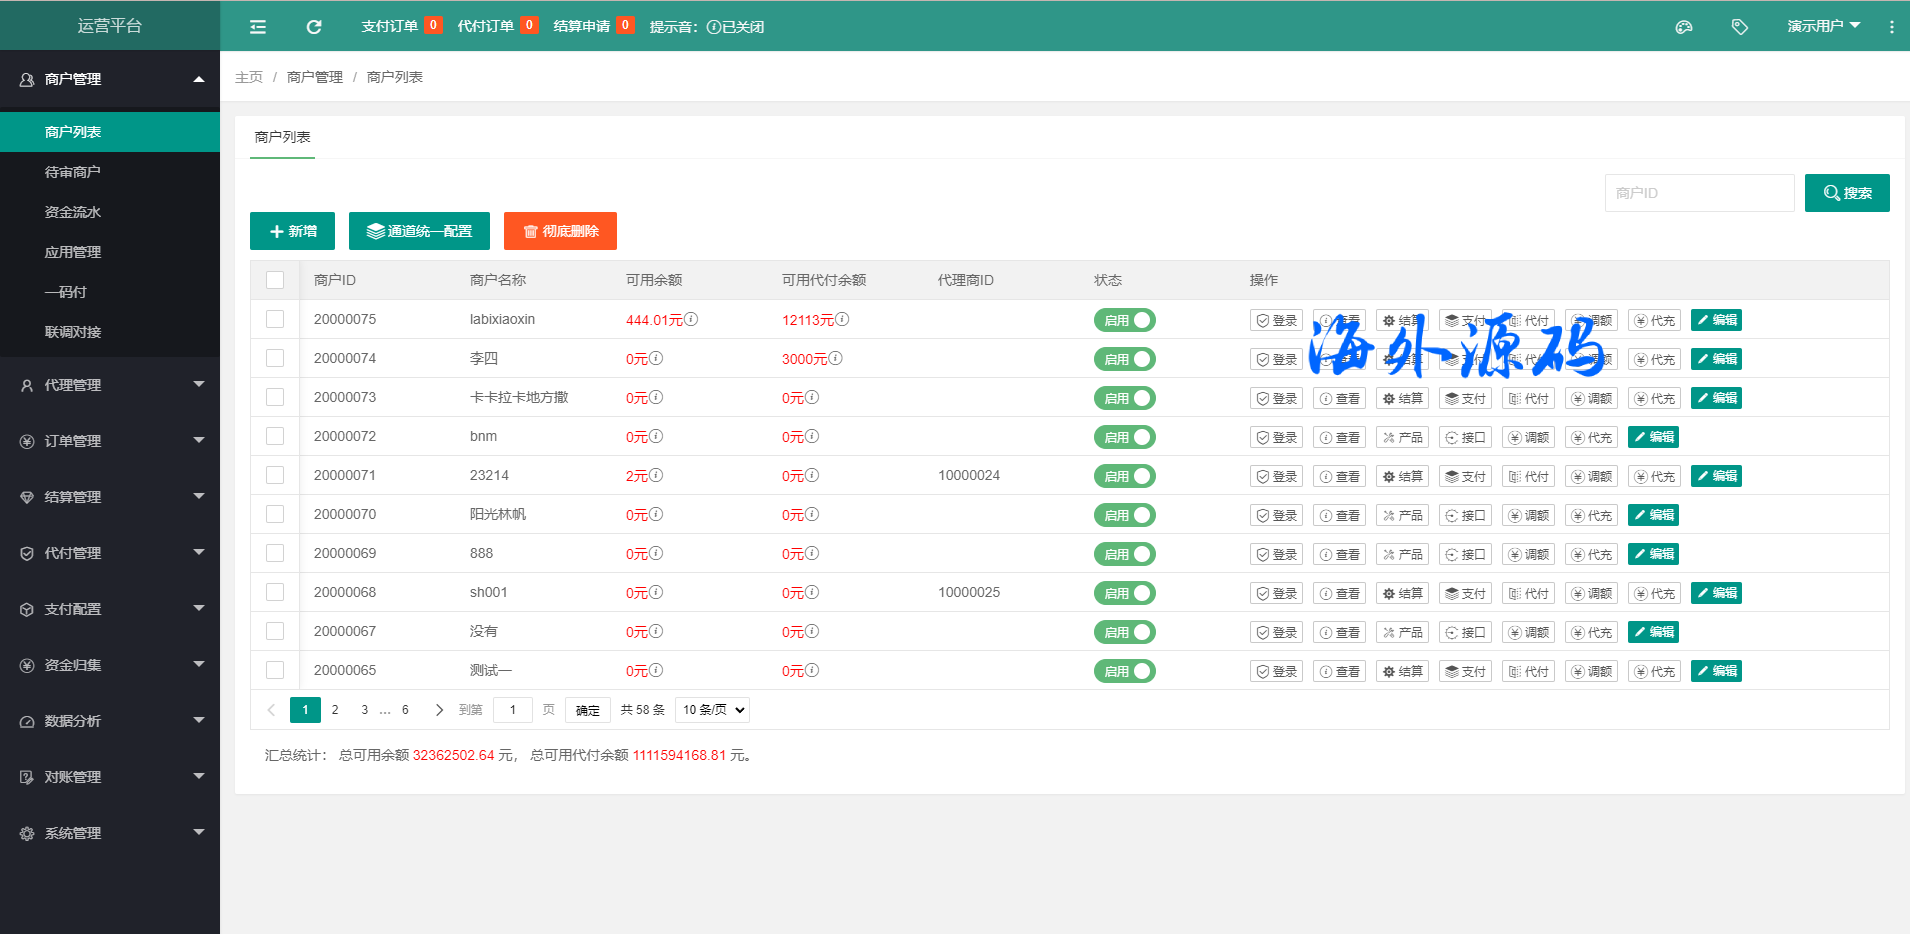Click the green 新增 button
1910x934 pixels.
[292, 231]
